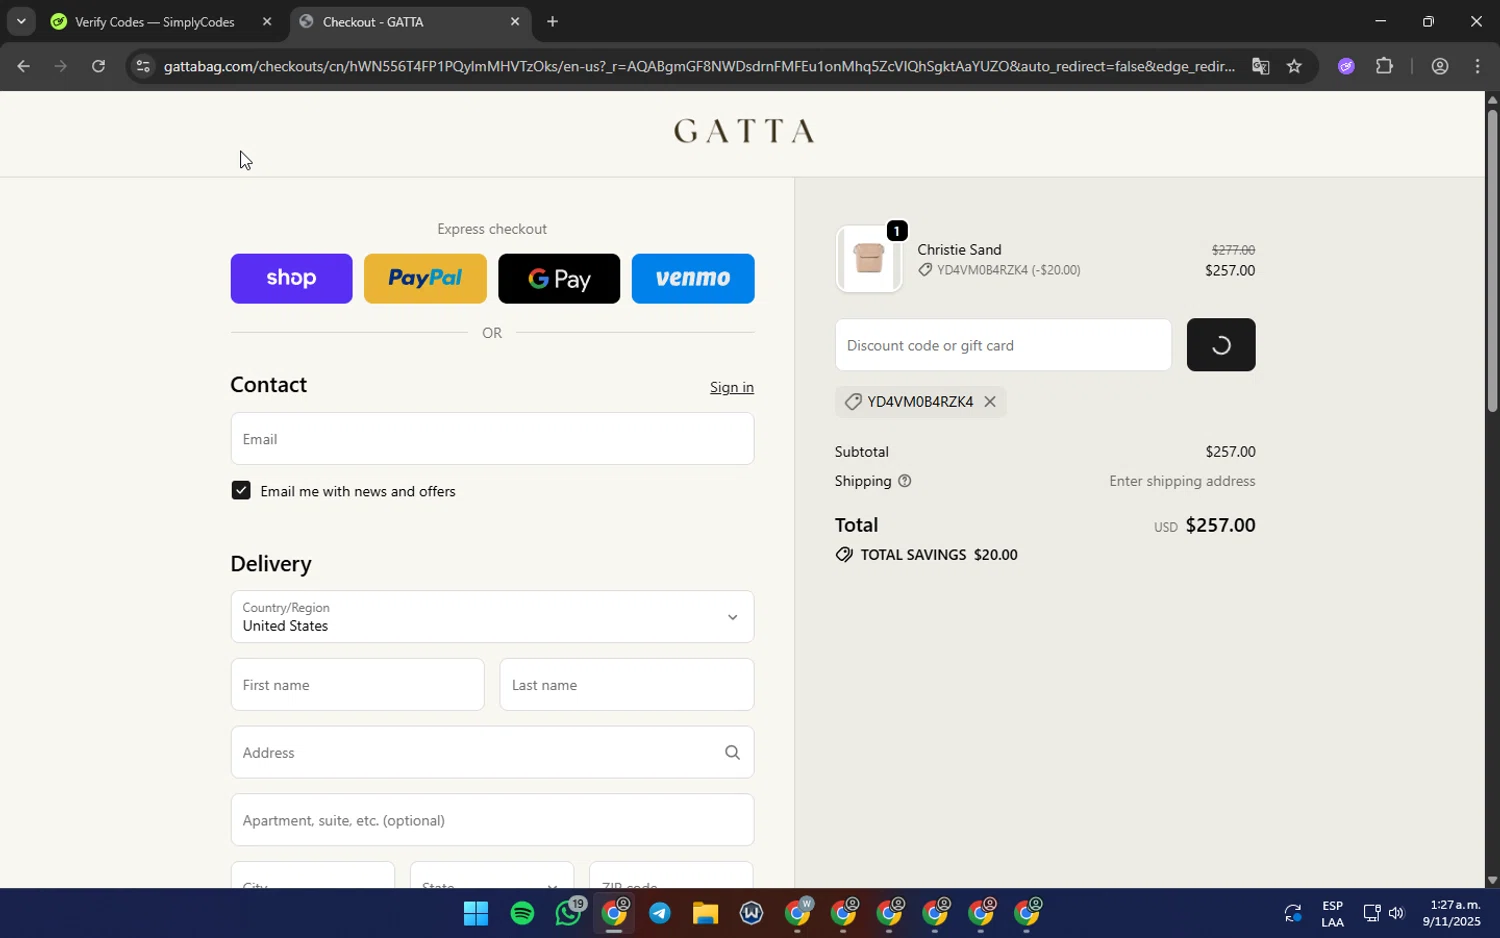This screenshot has height=938, width=1500.
Task: Close the Checkout - GATTA tab
Action: point(515,22)
